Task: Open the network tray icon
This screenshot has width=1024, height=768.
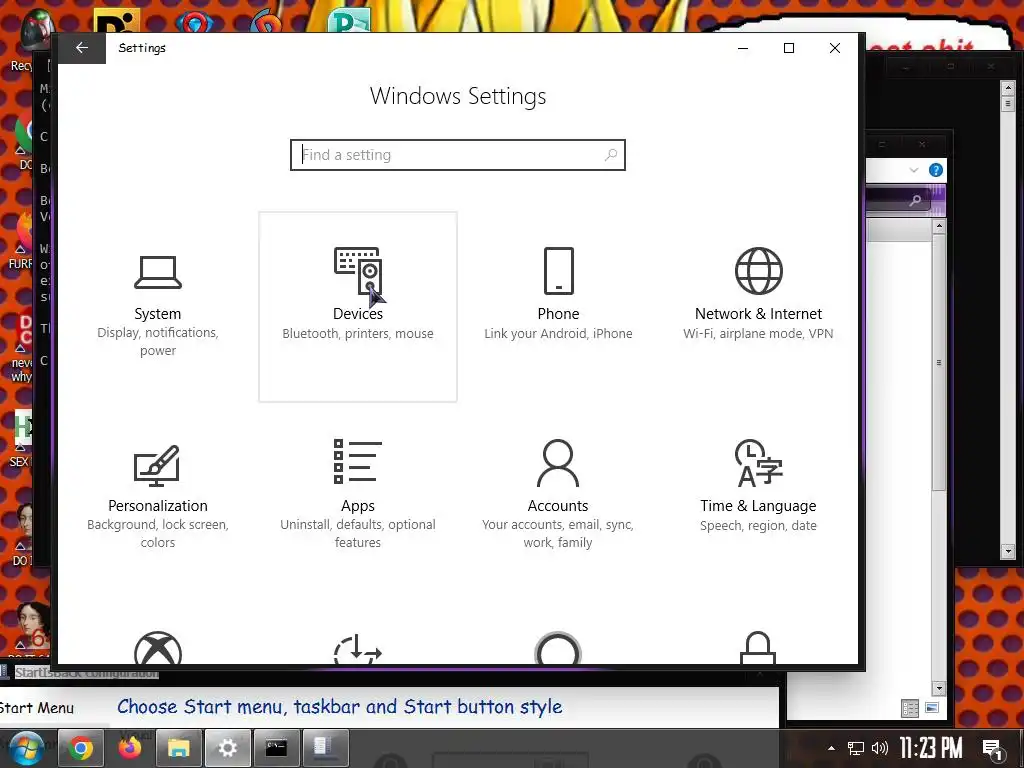Action: click(856, 748)
